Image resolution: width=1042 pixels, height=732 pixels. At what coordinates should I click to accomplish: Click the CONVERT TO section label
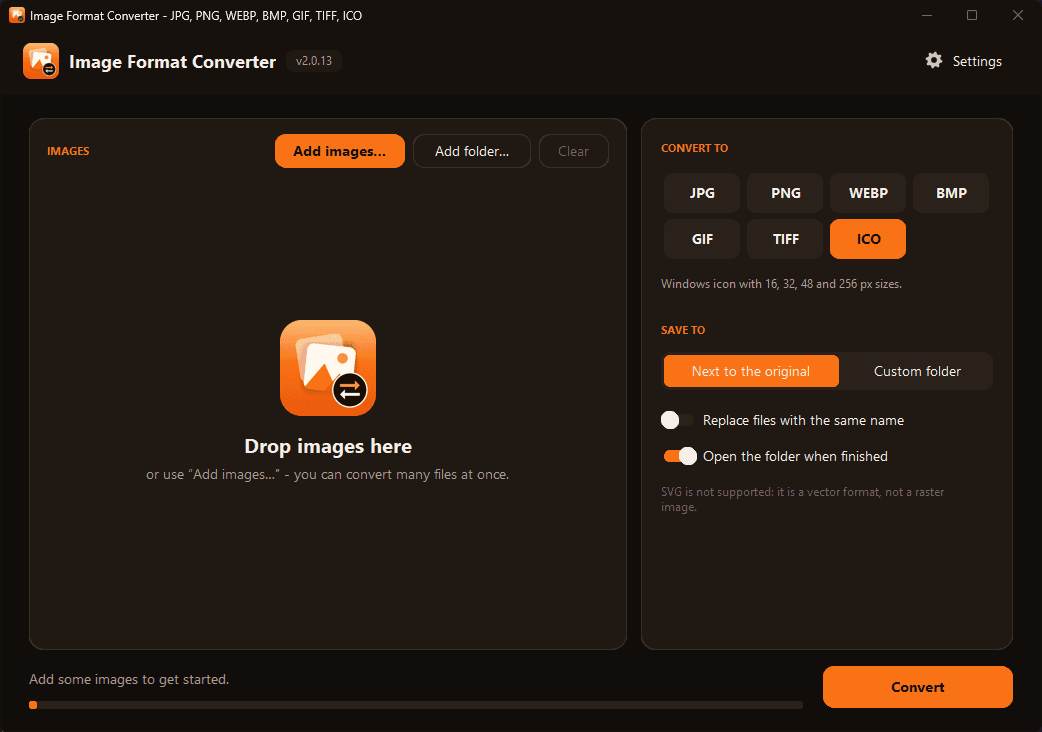[694, 148]
